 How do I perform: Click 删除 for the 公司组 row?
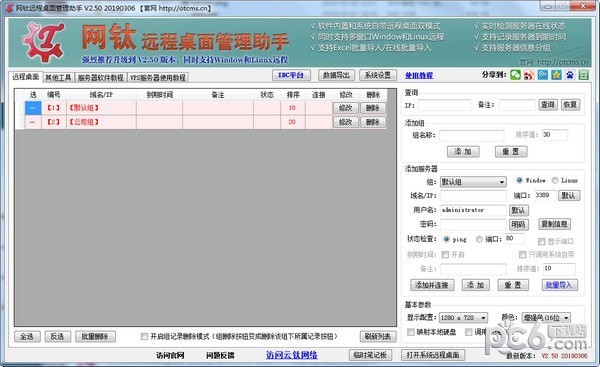(372, 122)
